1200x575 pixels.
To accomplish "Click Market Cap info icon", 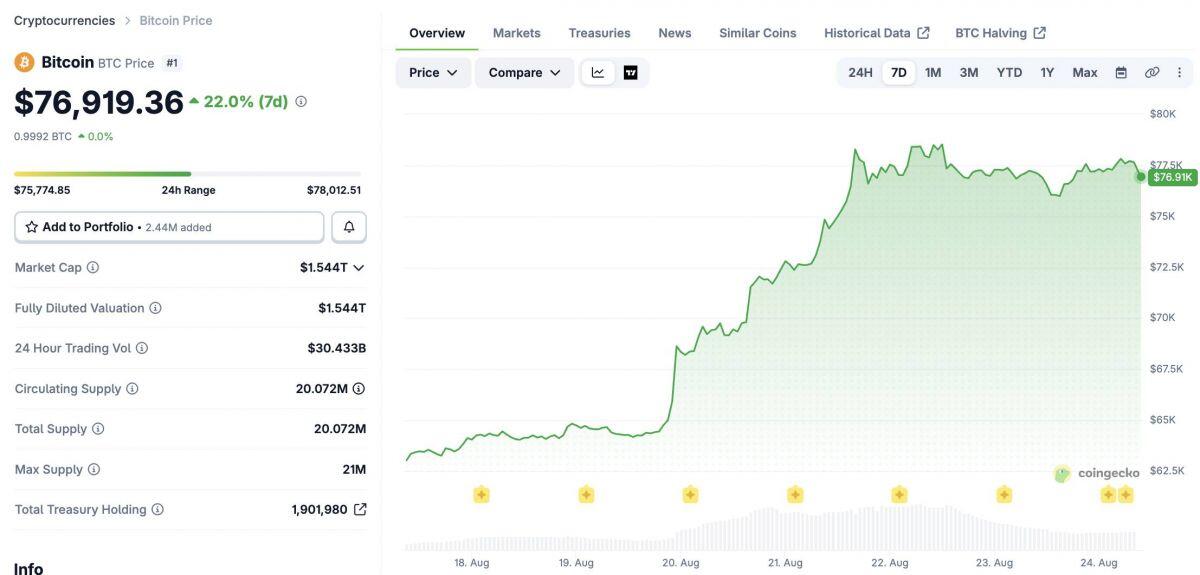I will pos(93,268).
